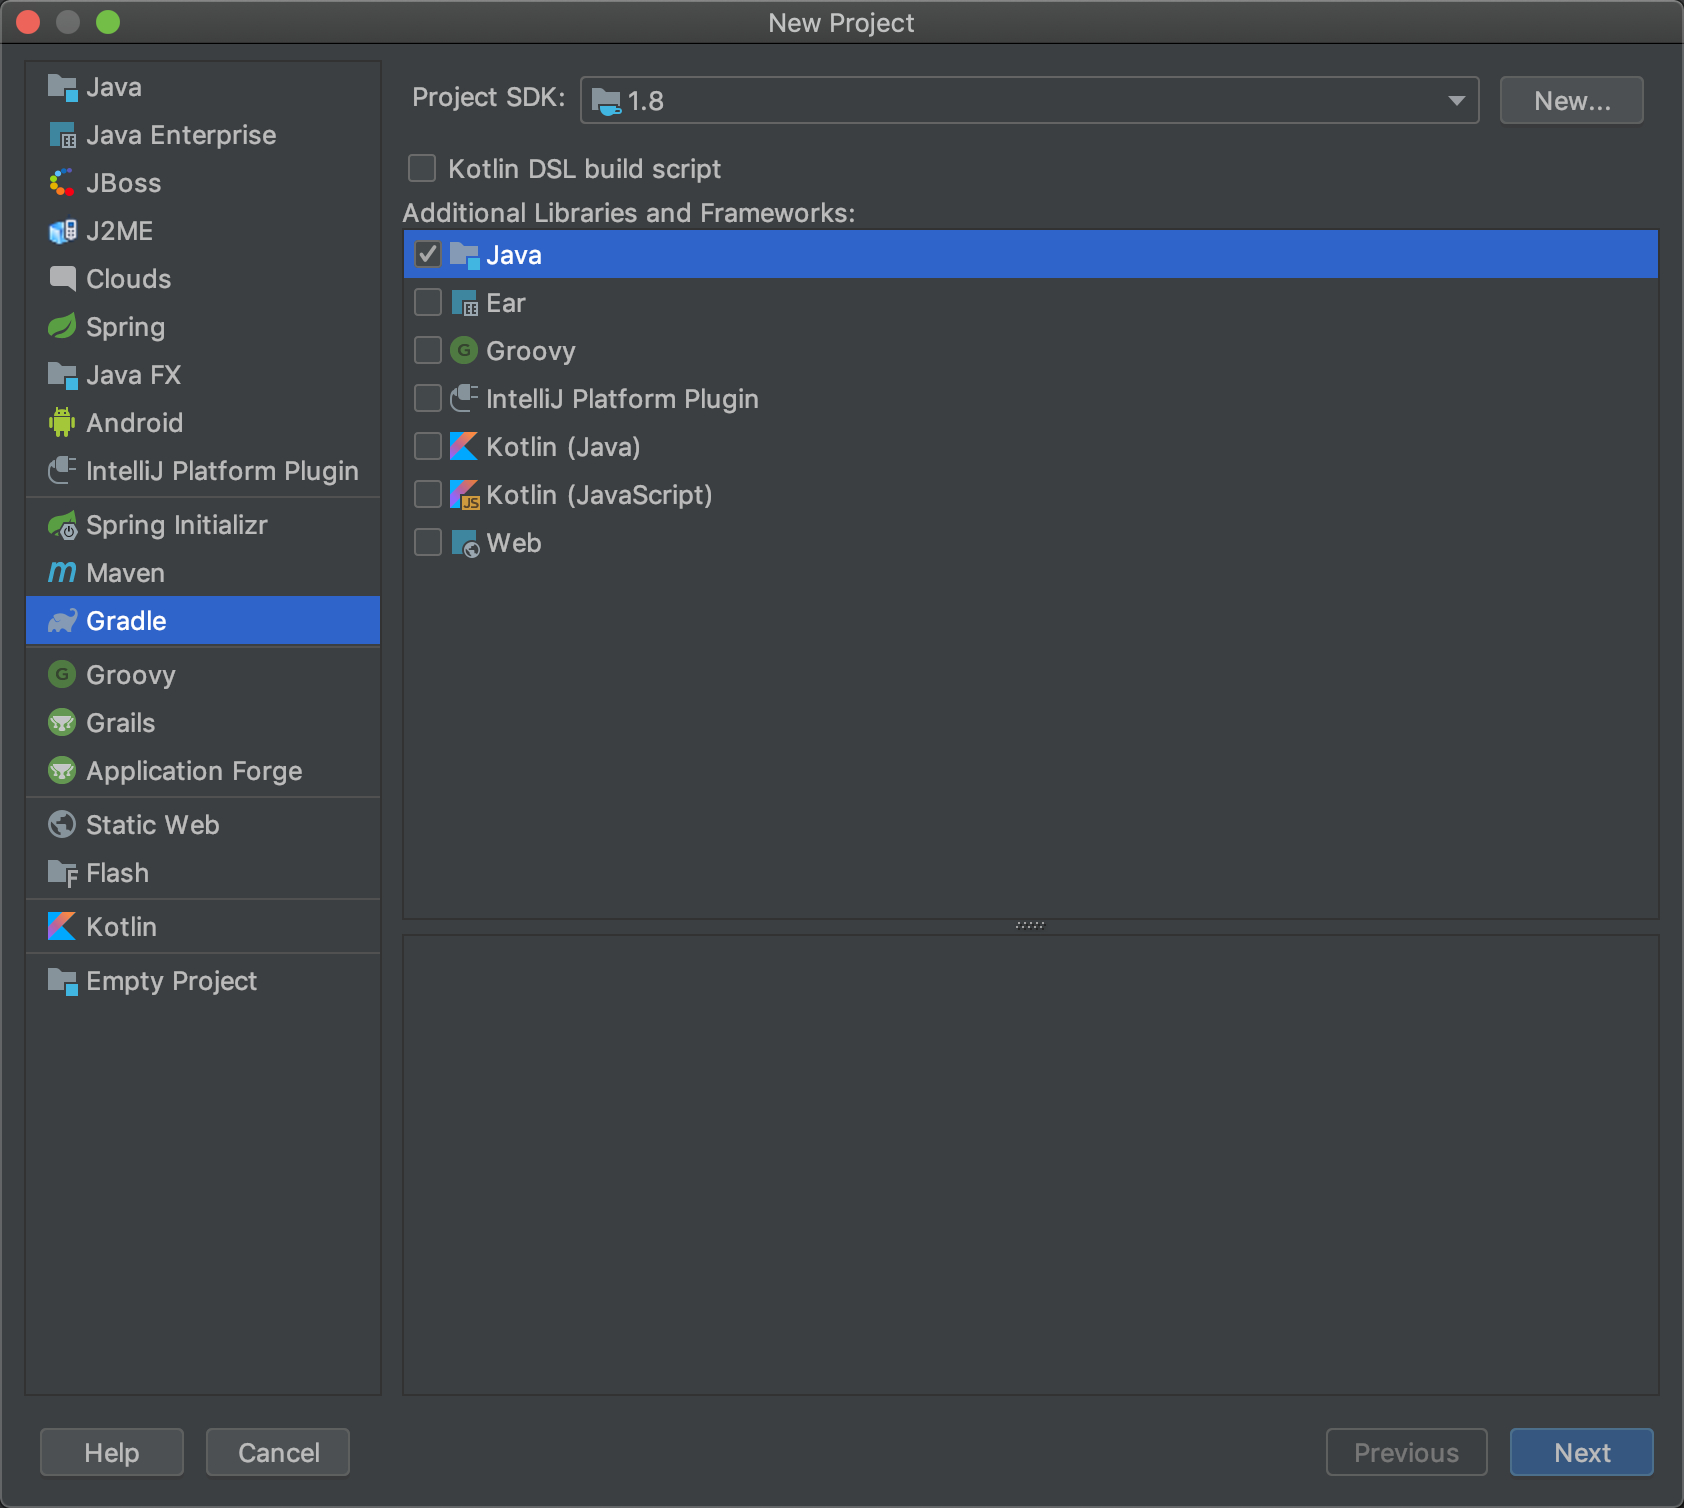Click the Clouds speech-bubble icon
1684x1508 pixels.
point(62,279)
